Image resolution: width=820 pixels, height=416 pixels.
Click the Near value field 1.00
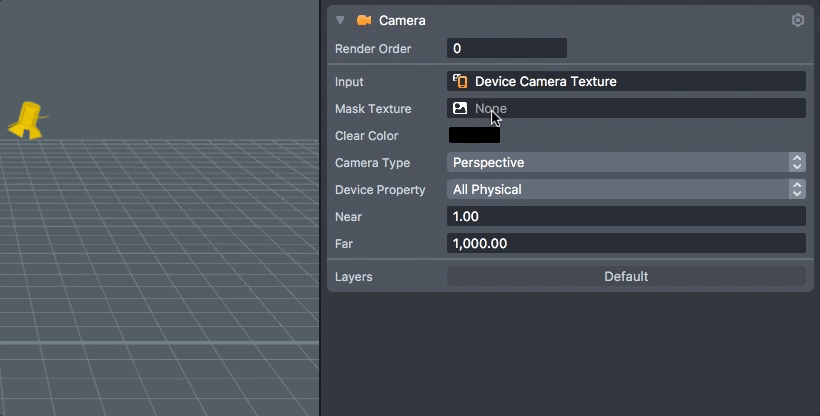point(626,216)
